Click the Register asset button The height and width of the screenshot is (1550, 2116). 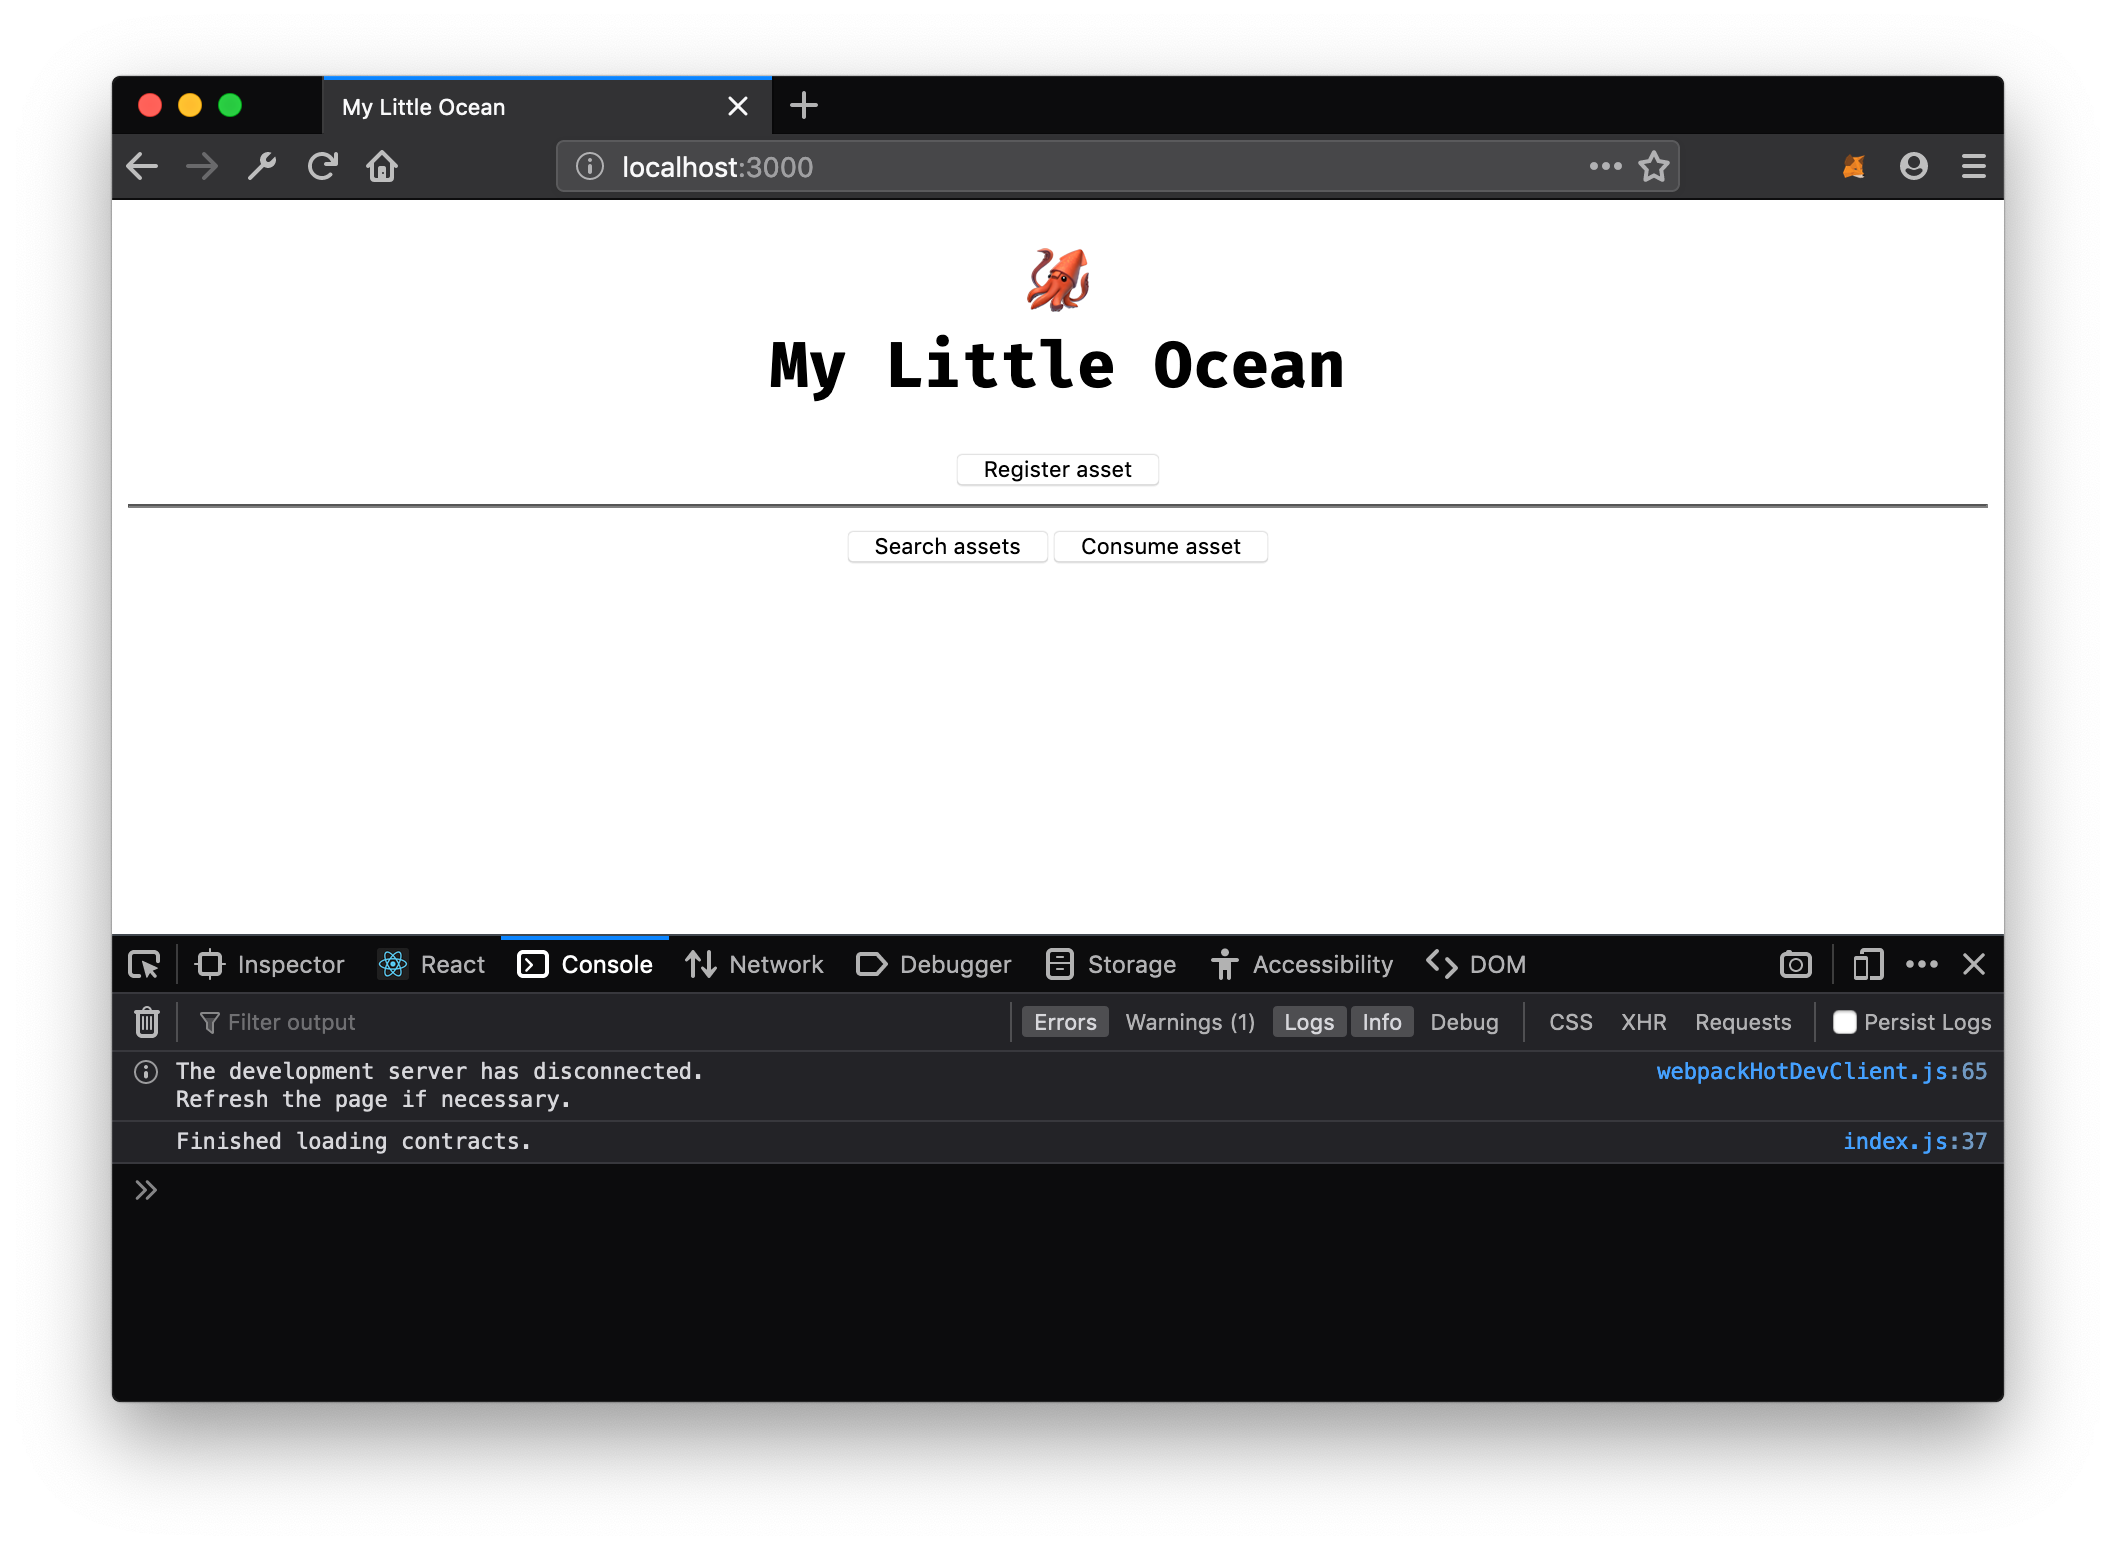pos(1056,468)
